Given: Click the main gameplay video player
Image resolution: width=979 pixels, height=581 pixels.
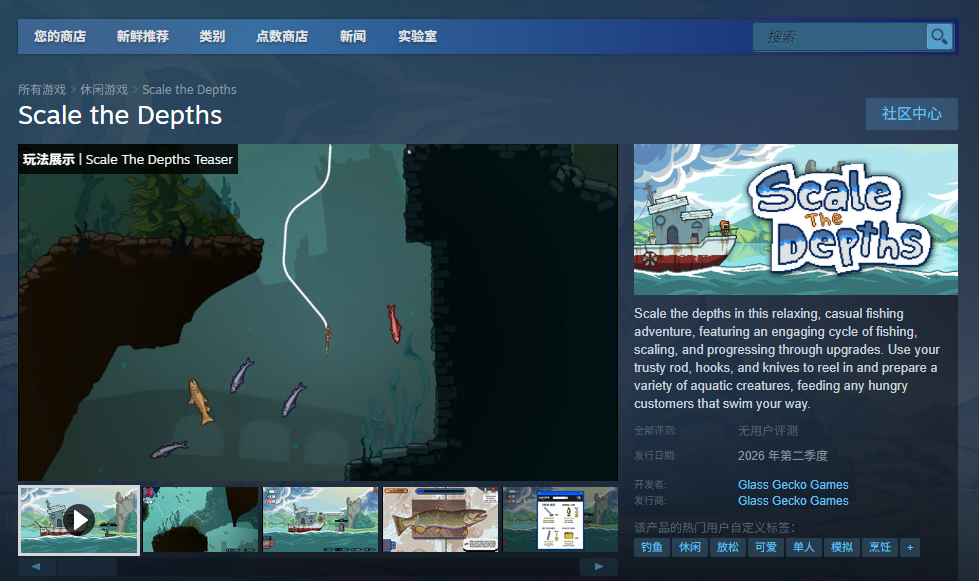Looking at the screenshot, I should [x=318, y=313].
